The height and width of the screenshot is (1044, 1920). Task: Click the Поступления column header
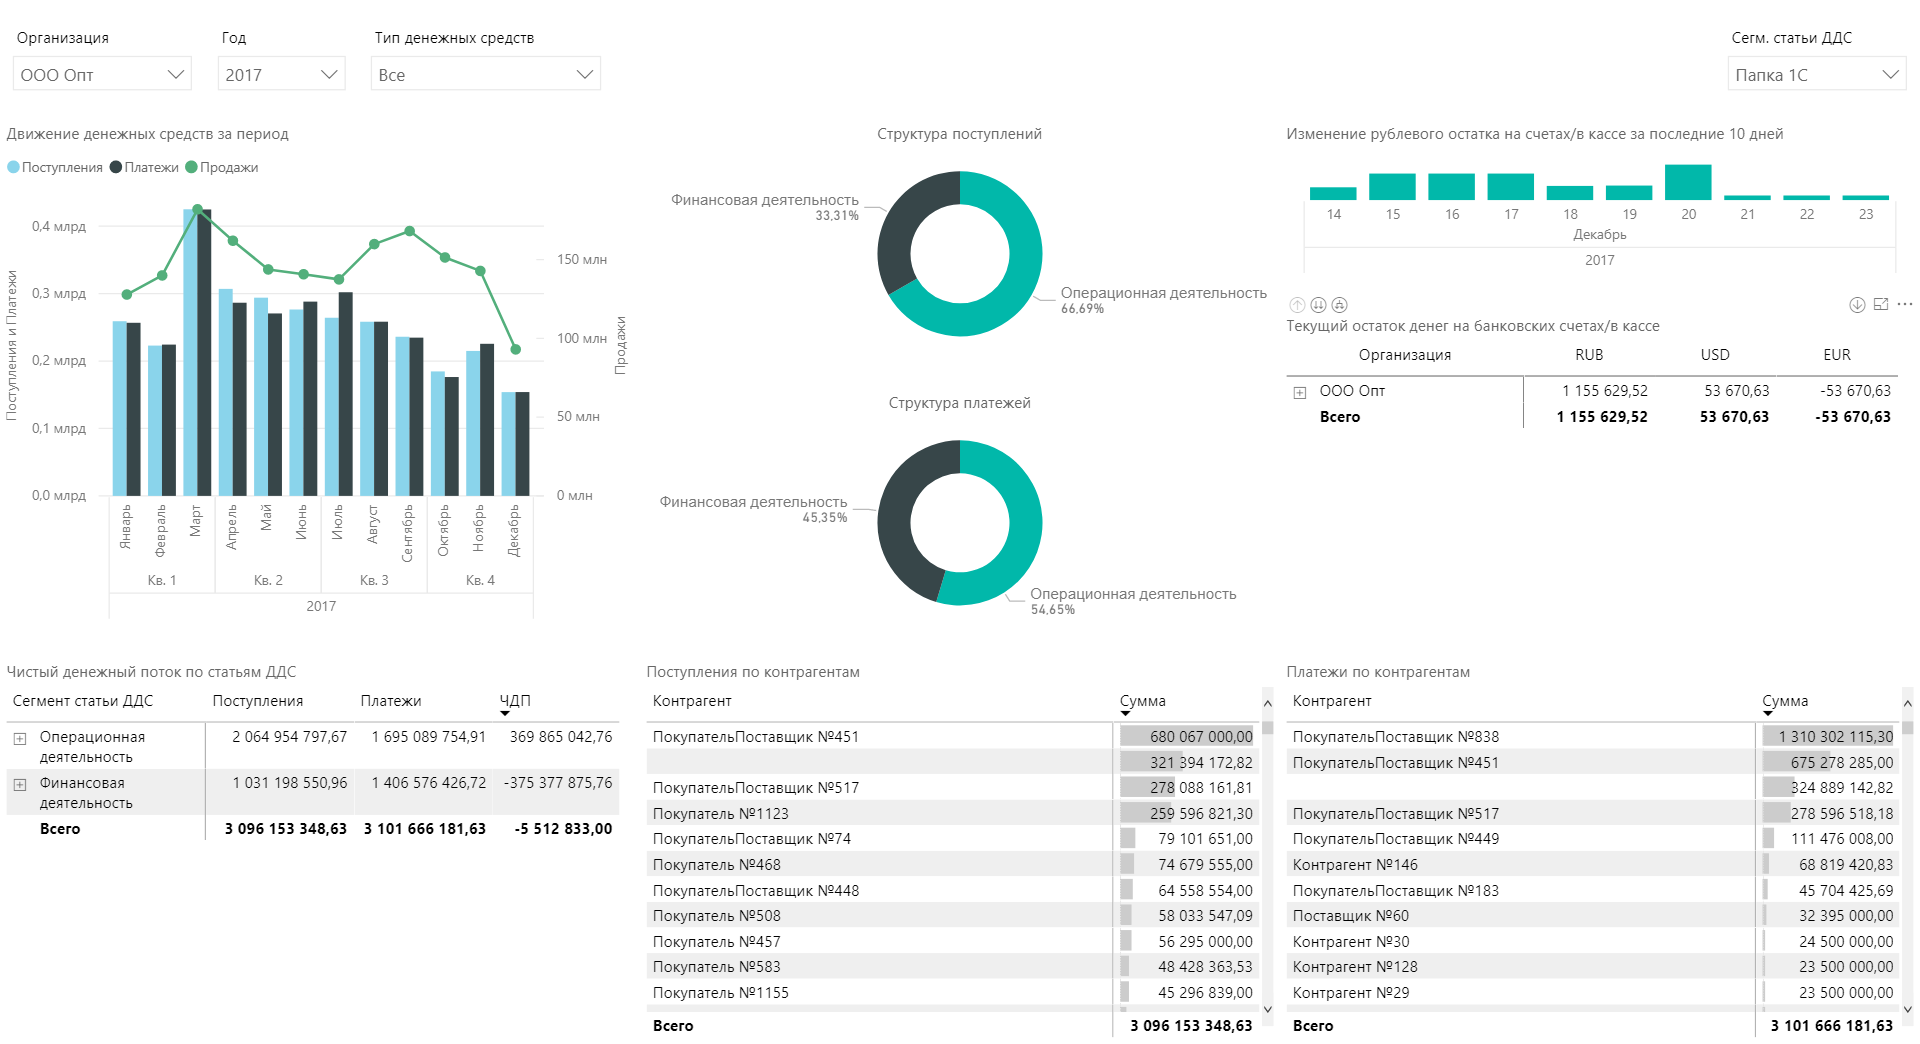point(257,701)
